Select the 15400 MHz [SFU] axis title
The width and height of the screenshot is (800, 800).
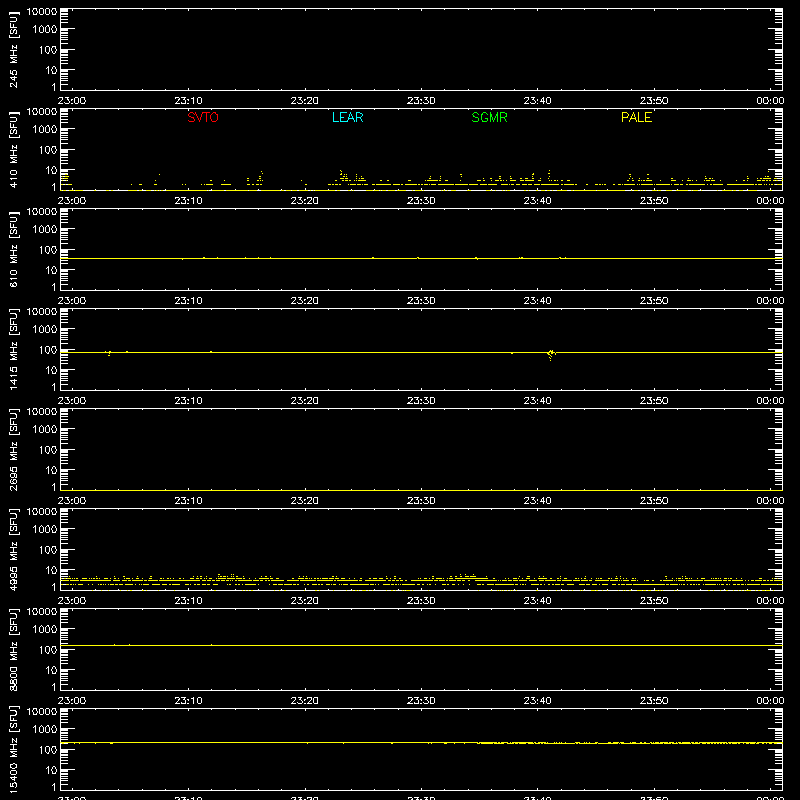point(13,749)
